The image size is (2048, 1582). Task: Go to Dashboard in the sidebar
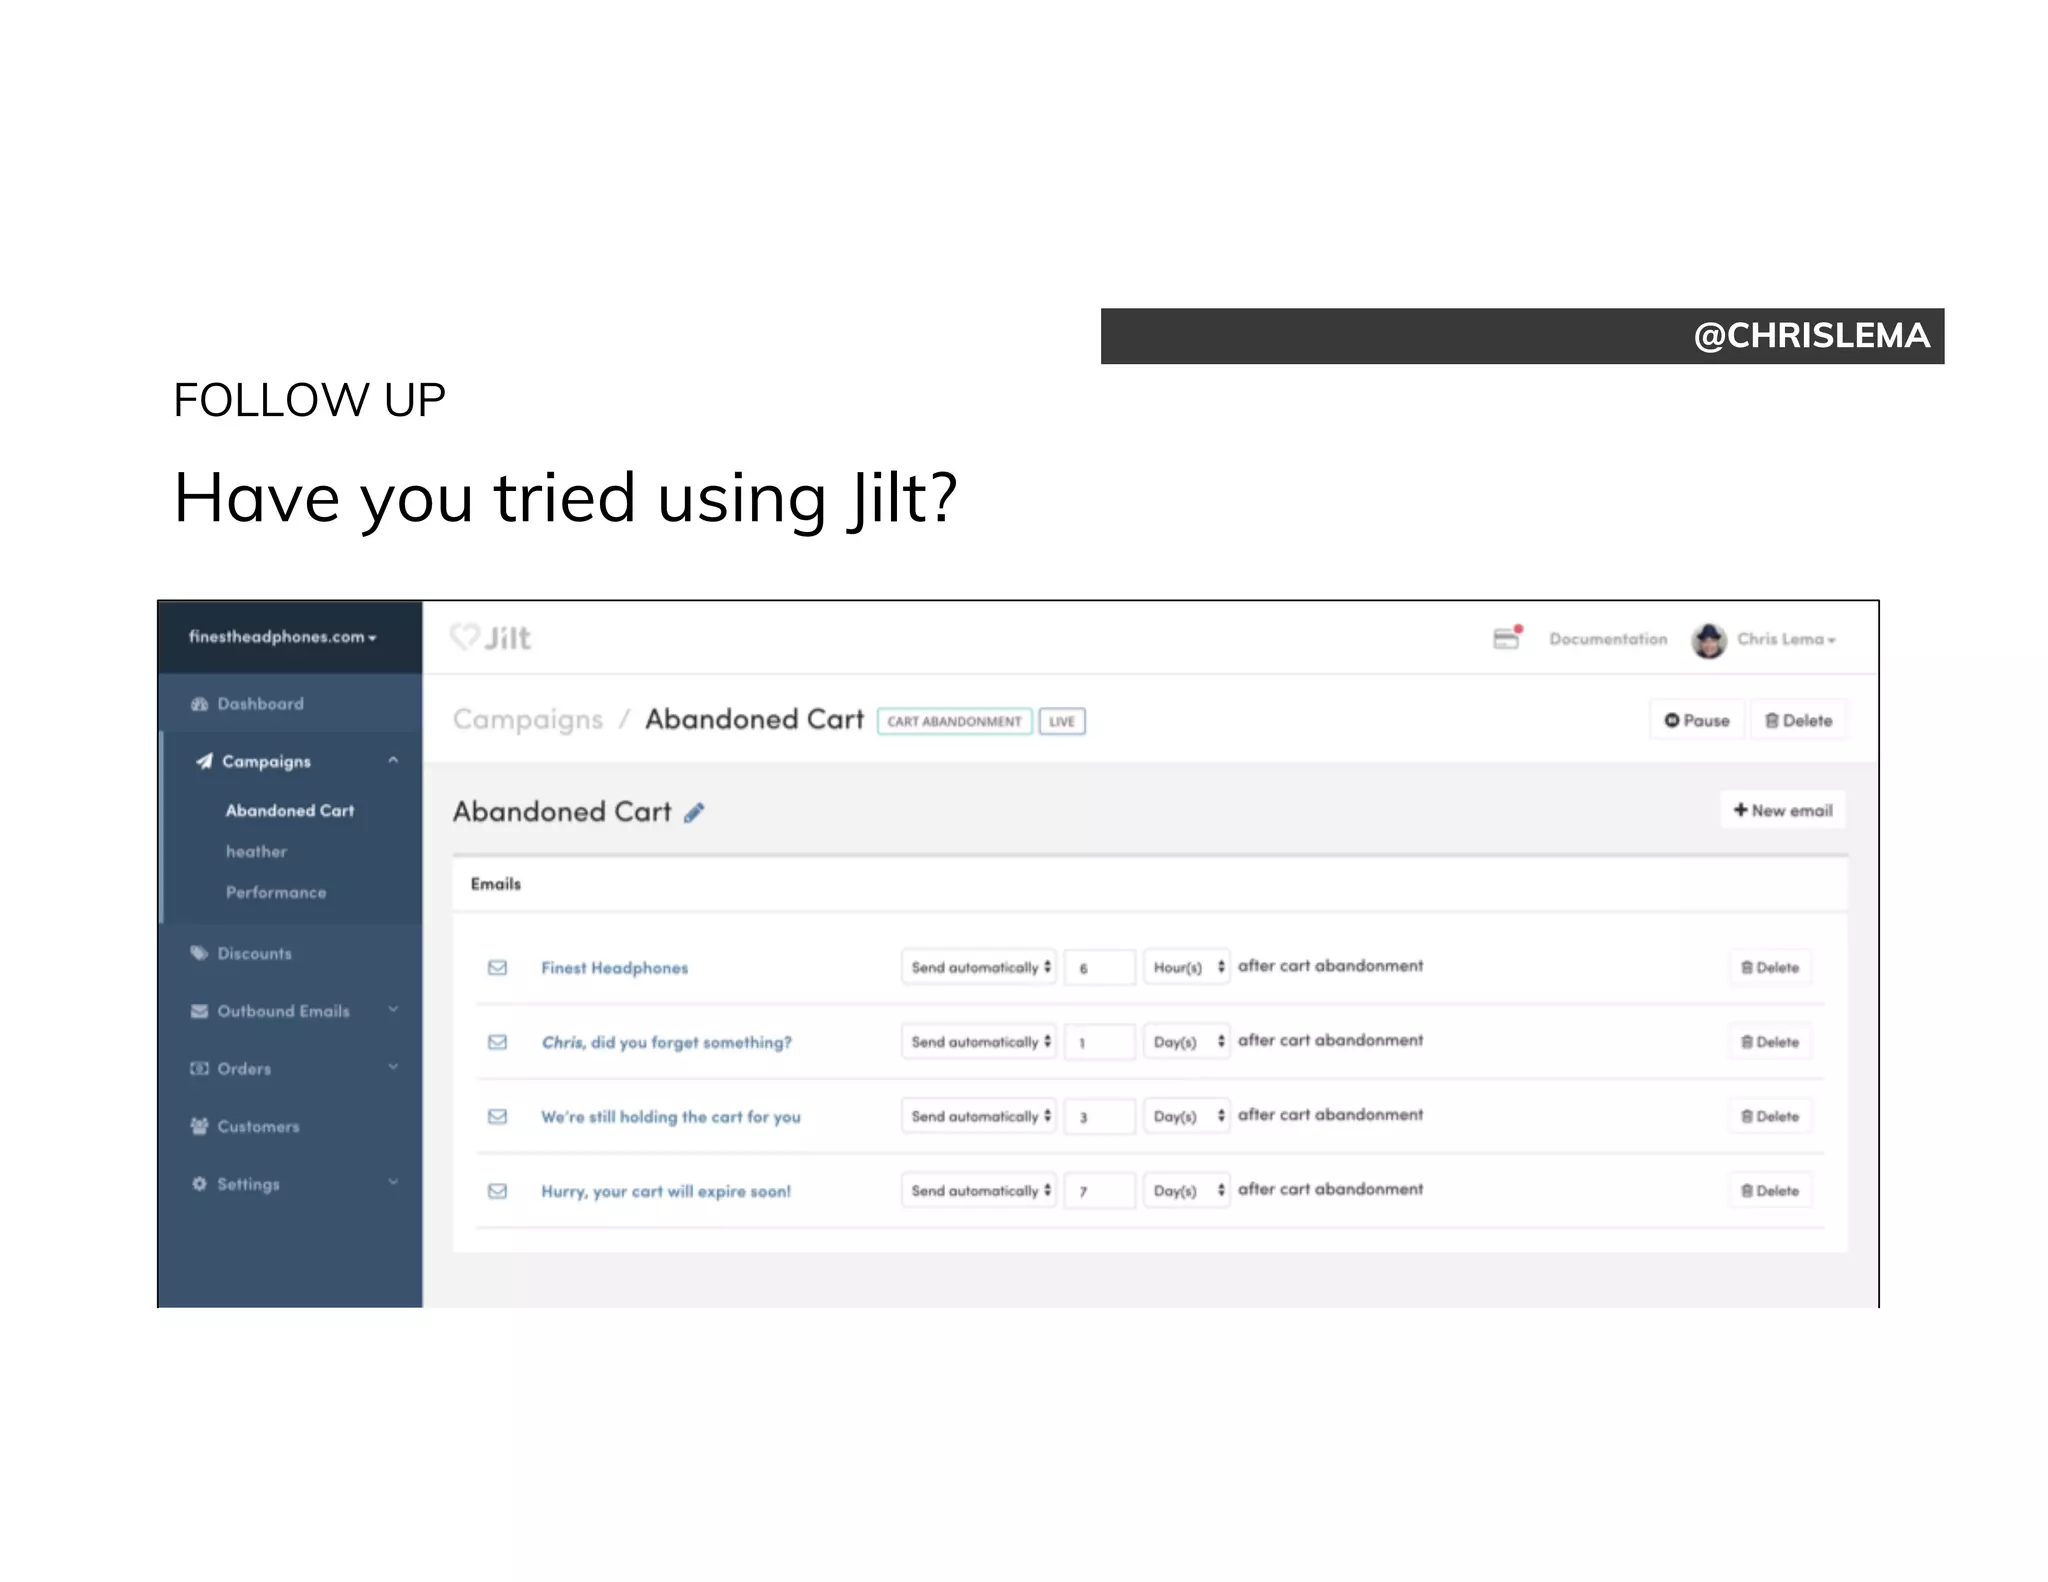click(x=260, y=704)
